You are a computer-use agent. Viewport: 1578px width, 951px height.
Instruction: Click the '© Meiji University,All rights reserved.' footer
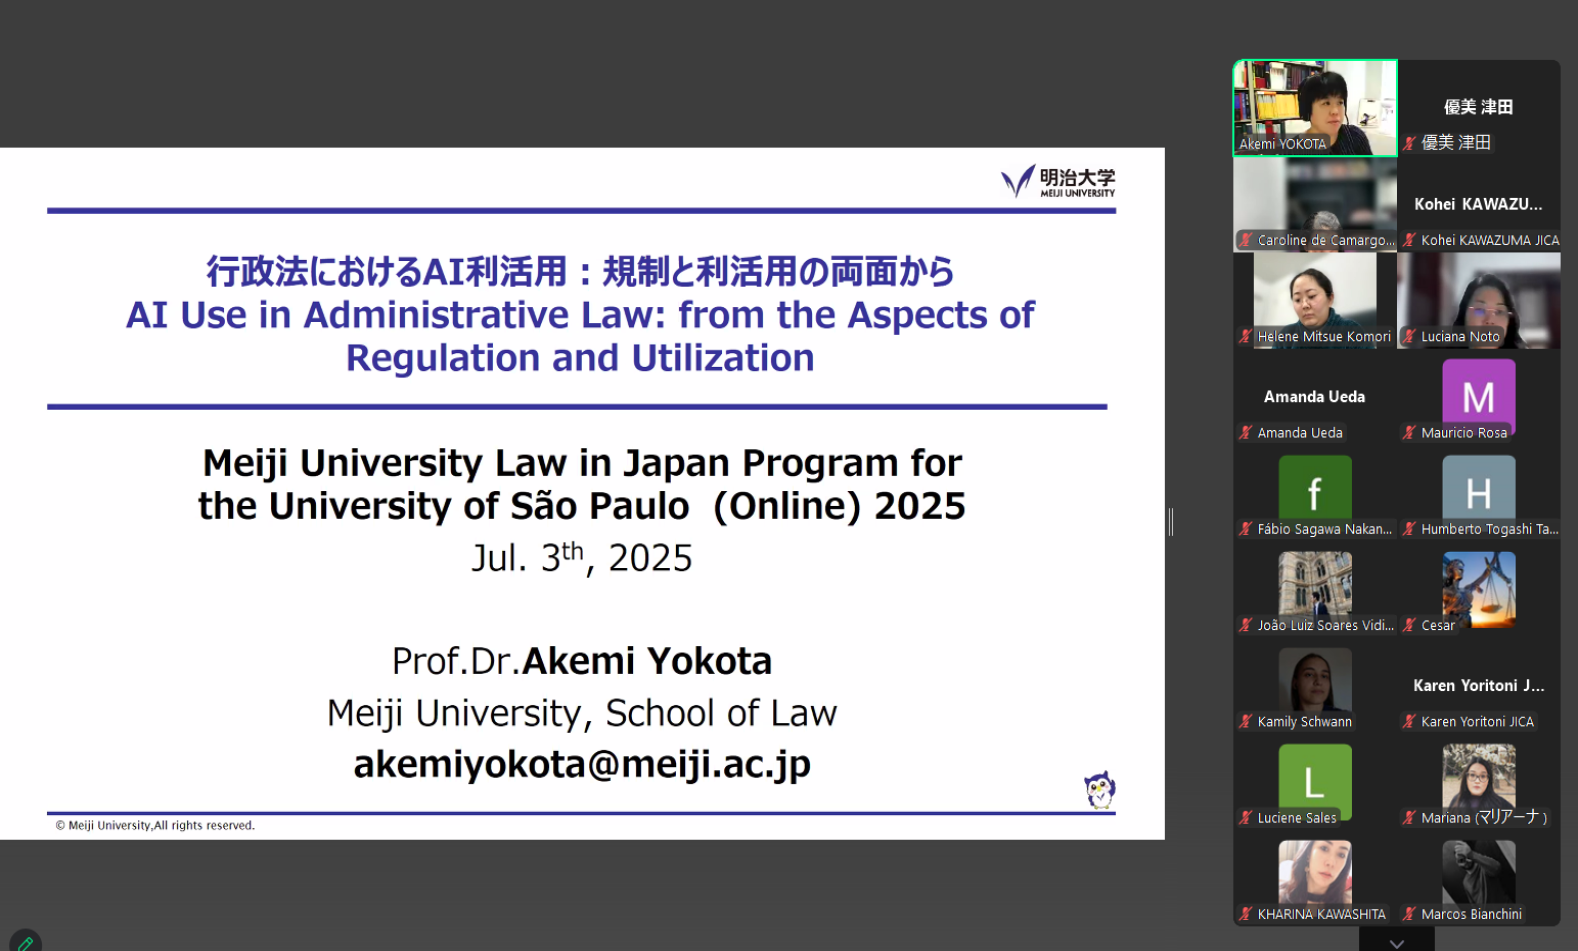point(155,825)
